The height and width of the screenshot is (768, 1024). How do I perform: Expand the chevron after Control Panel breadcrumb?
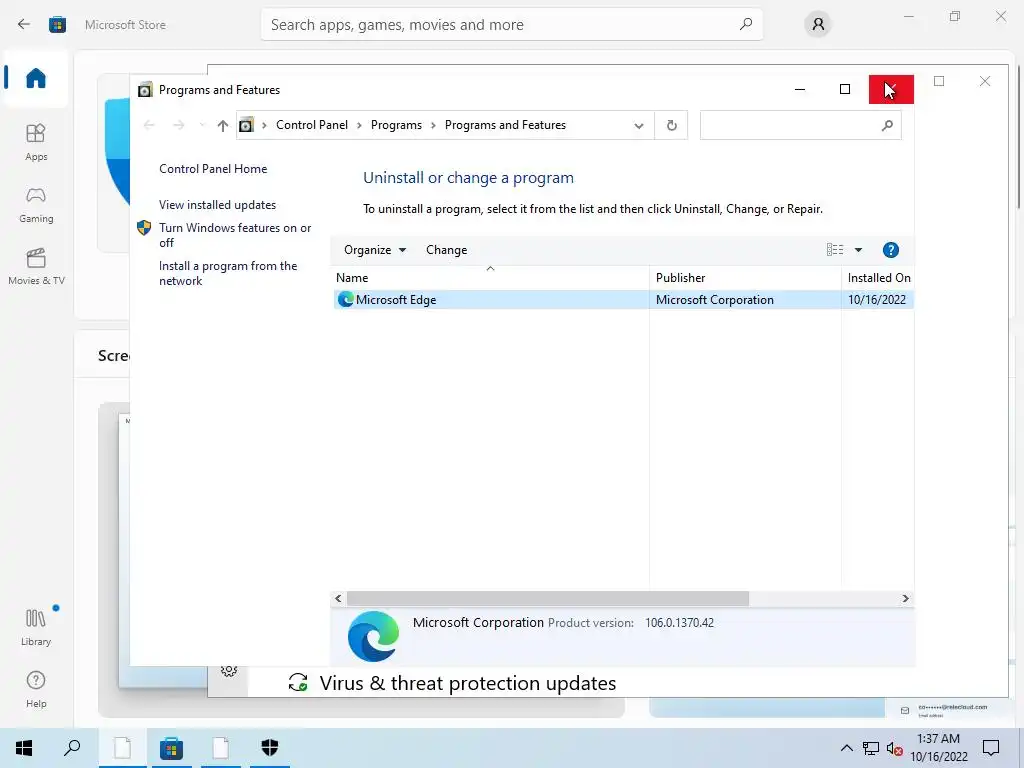click(359, 125)
